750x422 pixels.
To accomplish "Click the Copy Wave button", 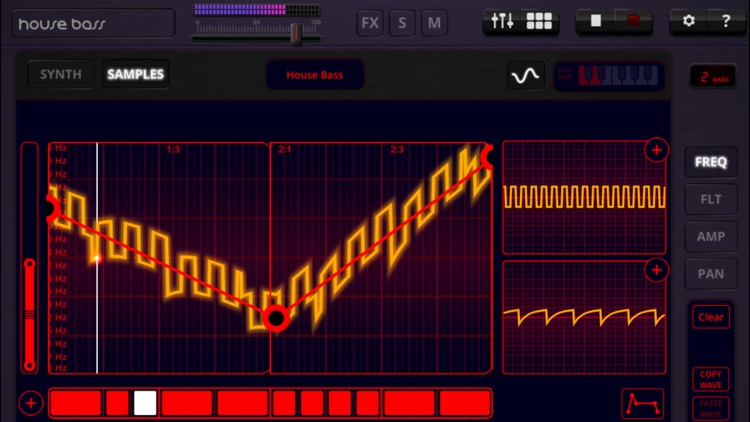I will click(x=711, y=379).
